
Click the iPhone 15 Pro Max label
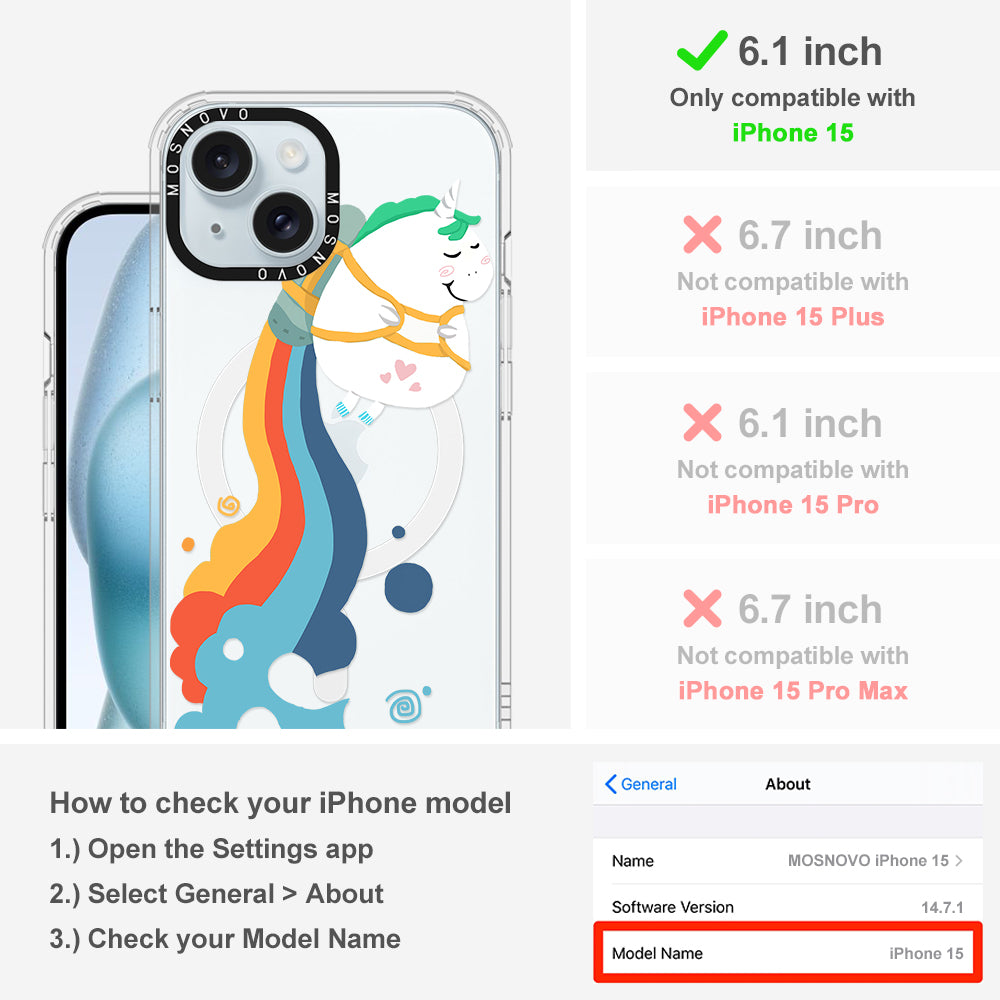tap(793, 691)
